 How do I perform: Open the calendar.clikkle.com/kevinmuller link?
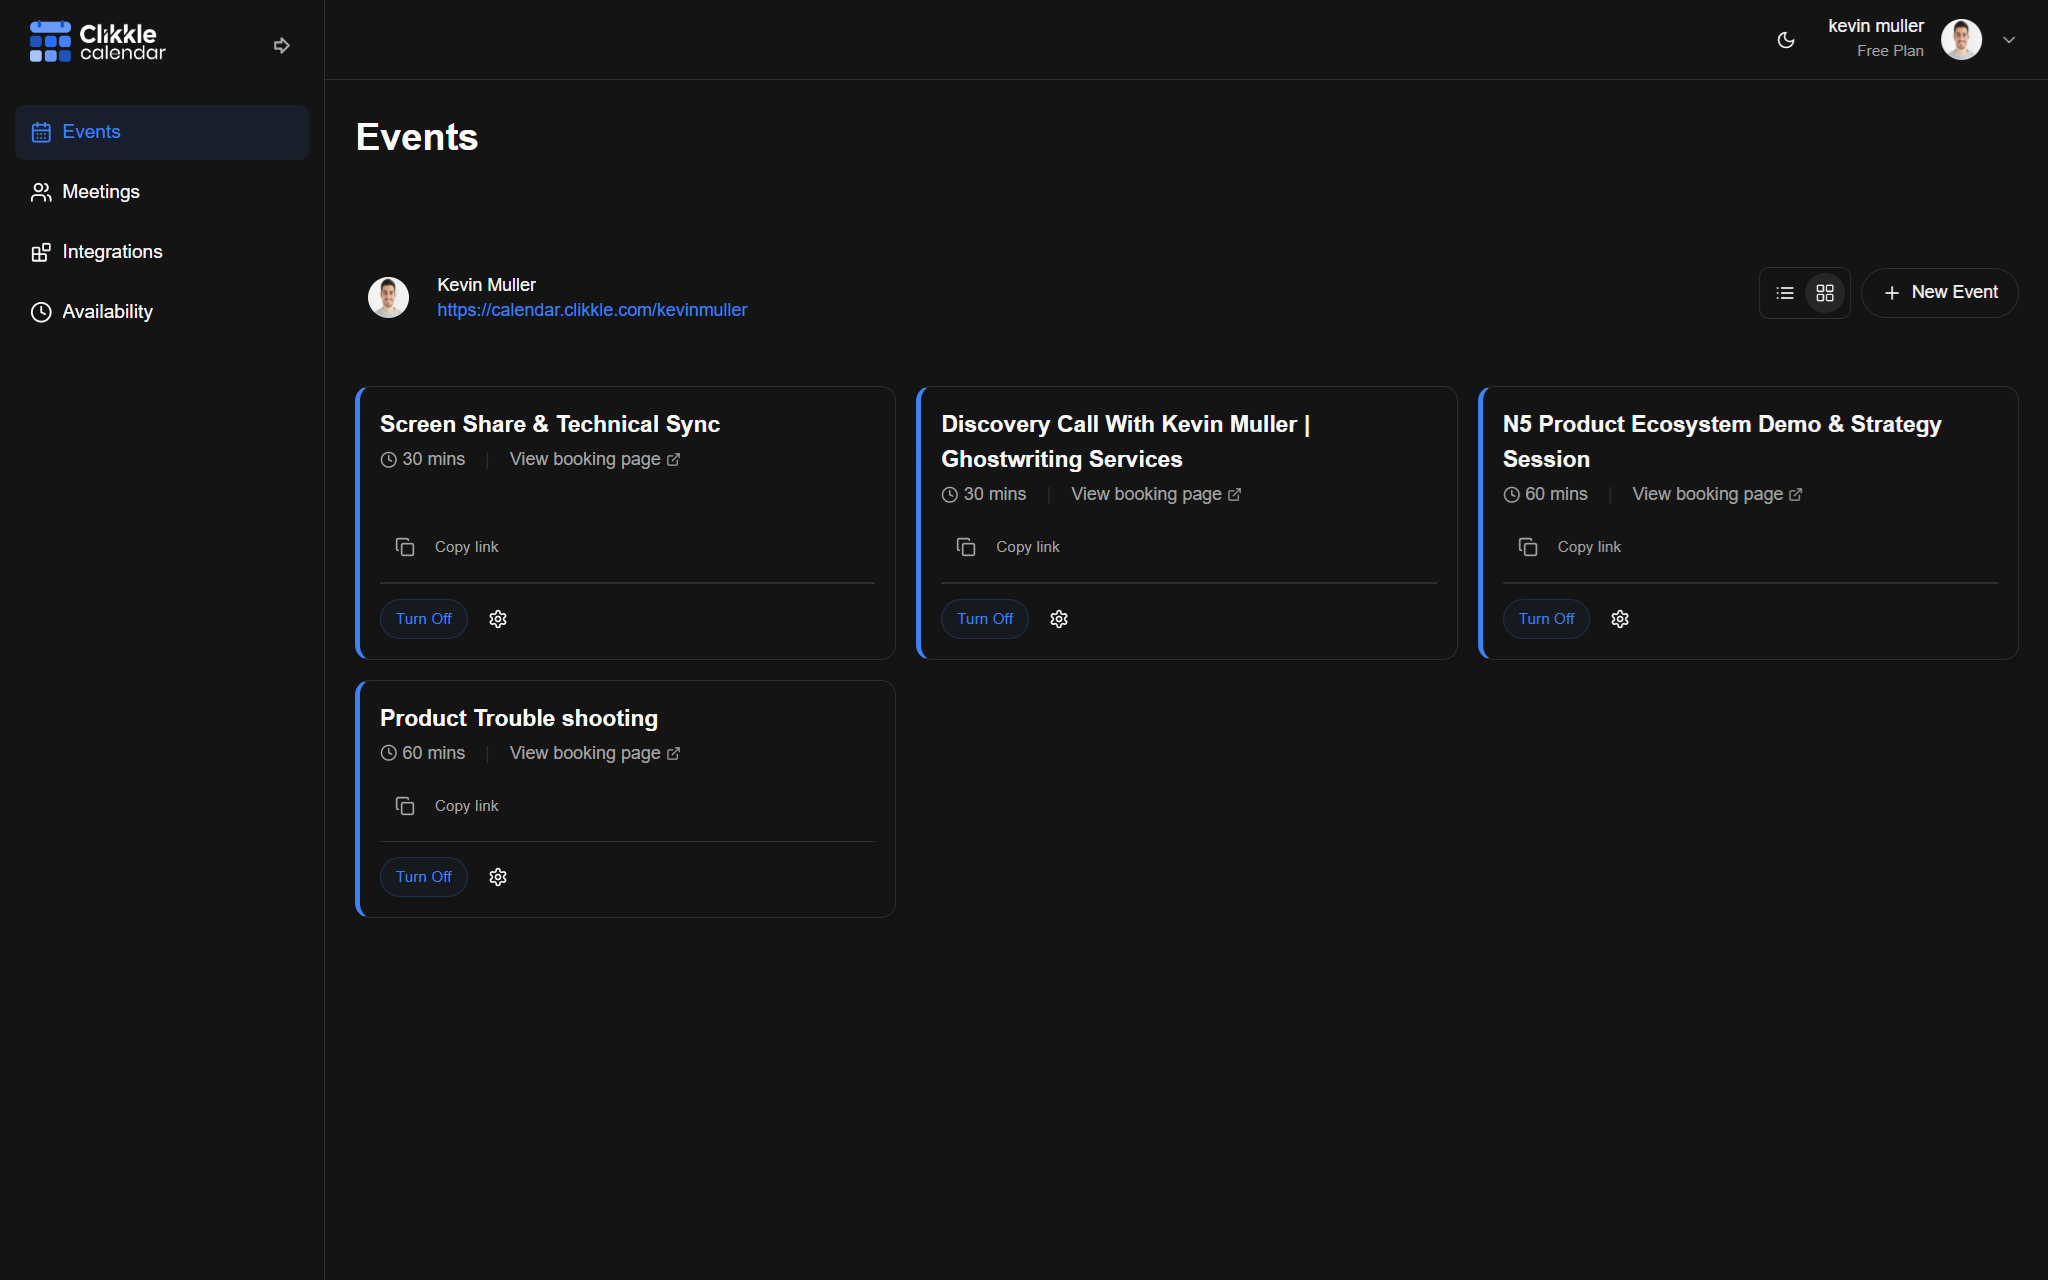[592, 310]
